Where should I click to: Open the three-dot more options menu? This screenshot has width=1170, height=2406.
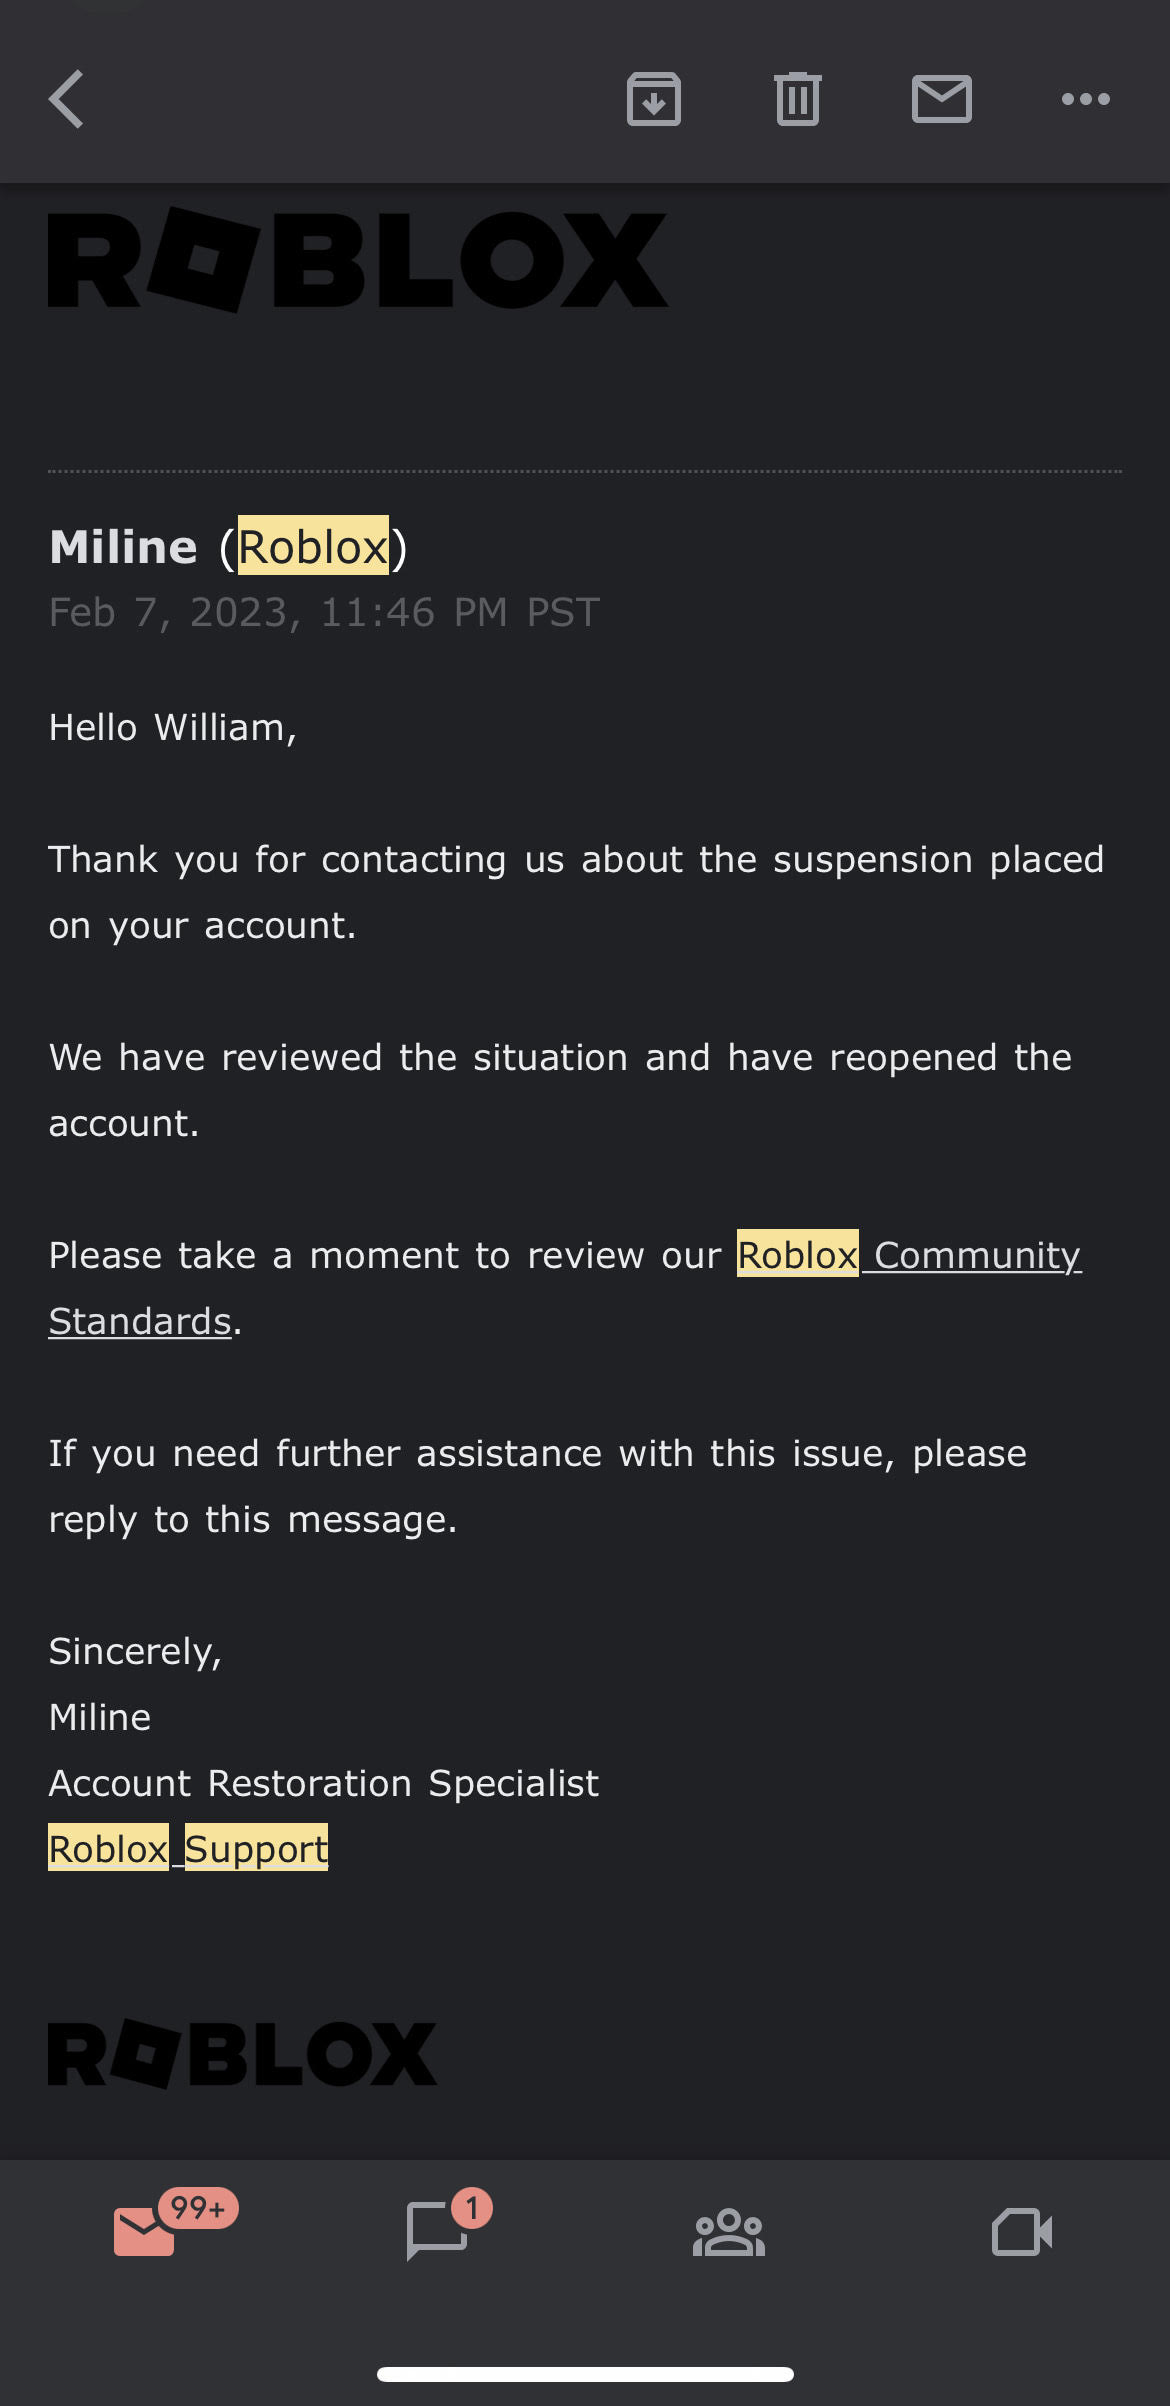point(1085,99)
